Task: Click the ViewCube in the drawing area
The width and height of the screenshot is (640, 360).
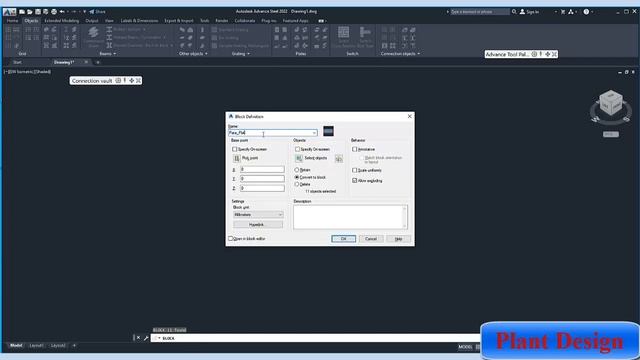Action: pyautogui.click(x=611, y=103)
